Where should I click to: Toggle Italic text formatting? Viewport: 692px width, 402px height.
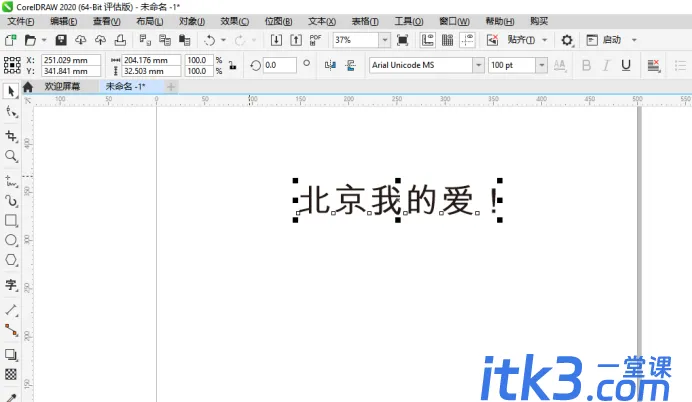606,65
